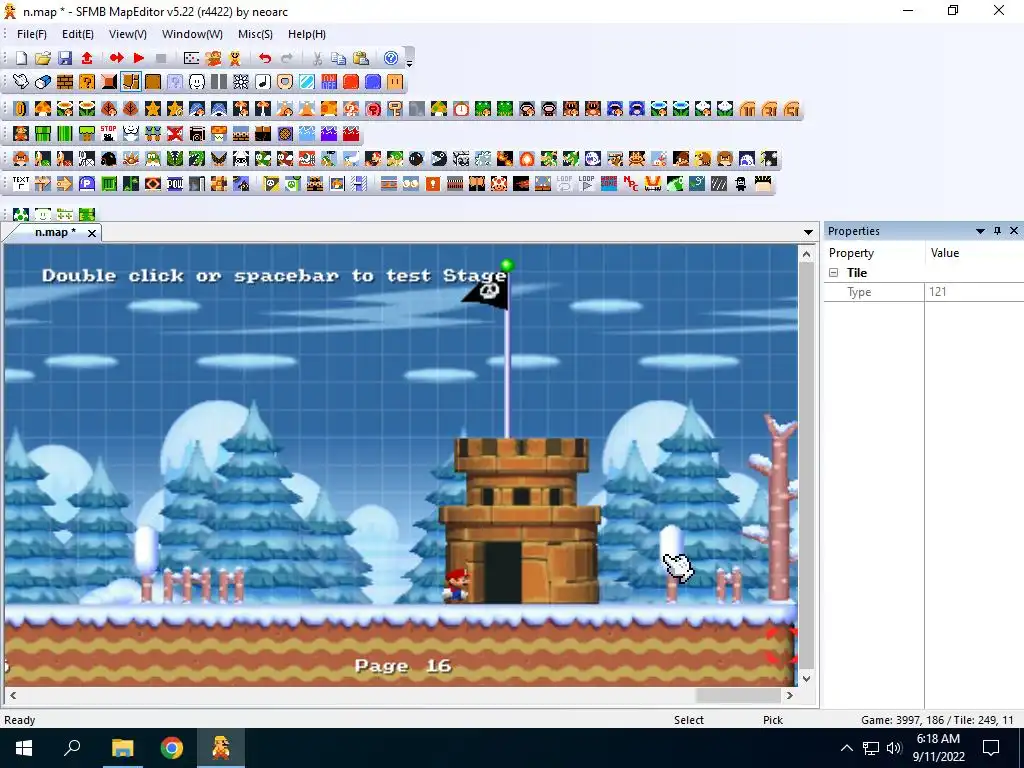Click vertical scrollbar down arrow
Screen dimensions: 1024x768
pos(806,679)
